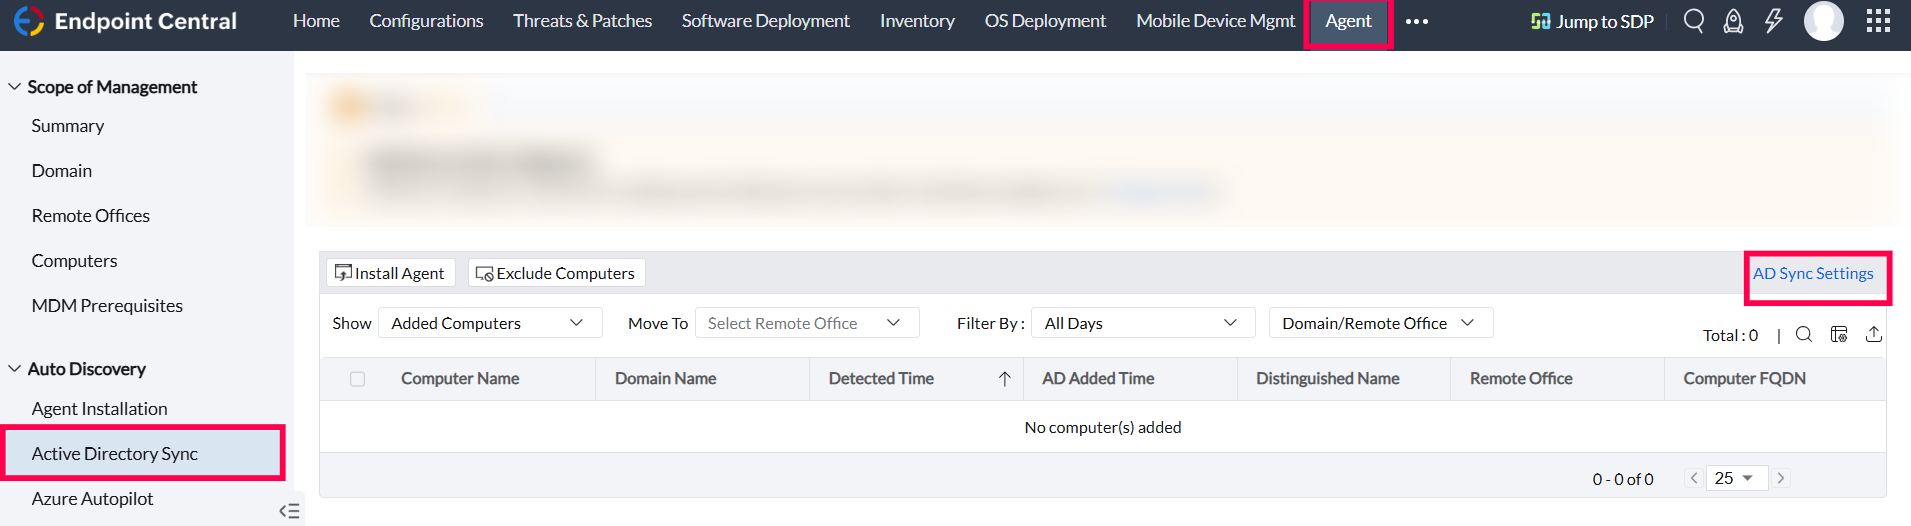Screen dimensions: 1911x526
Task: Click the search icon in the top bar
Action: click(x=1693, y=21)
